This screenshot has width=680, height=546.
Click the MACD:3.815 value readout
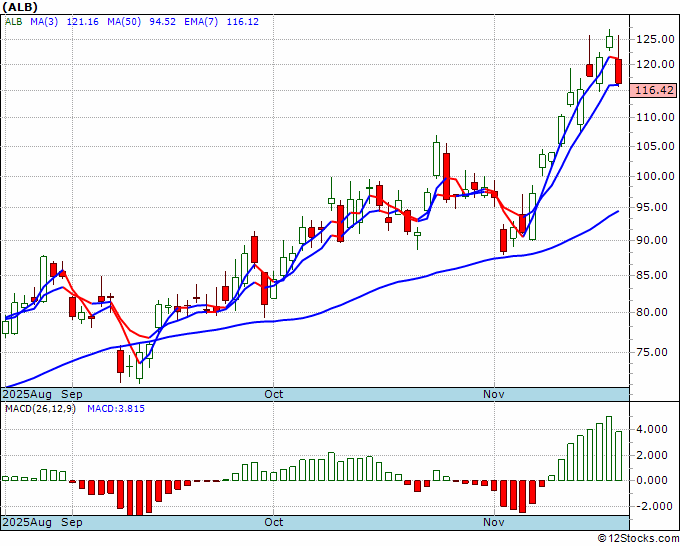coord(116,409)
